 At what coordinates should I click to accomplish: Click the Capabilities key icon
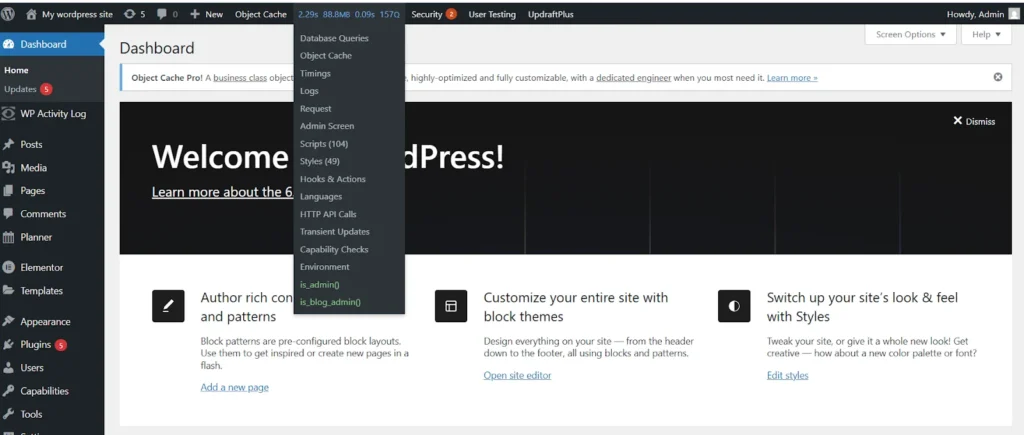click(x=9, y=391)
